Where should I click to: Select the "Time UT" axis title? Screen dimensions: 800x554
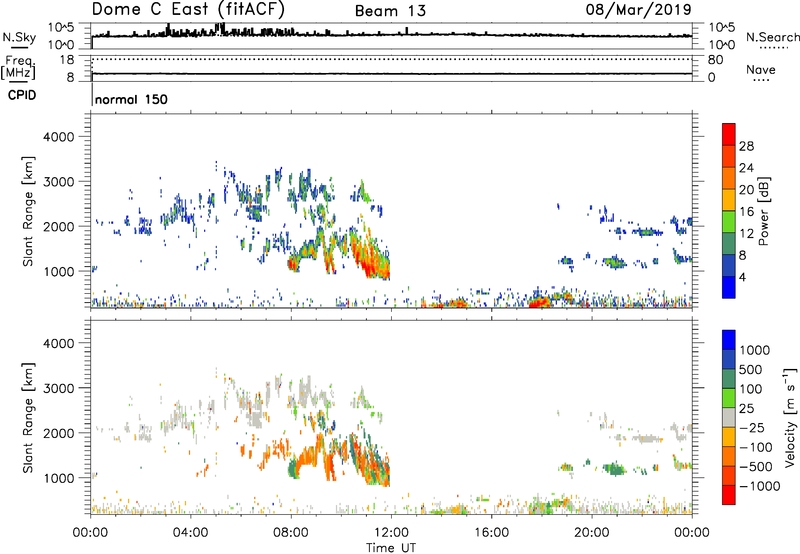click(x=391, y=548)
